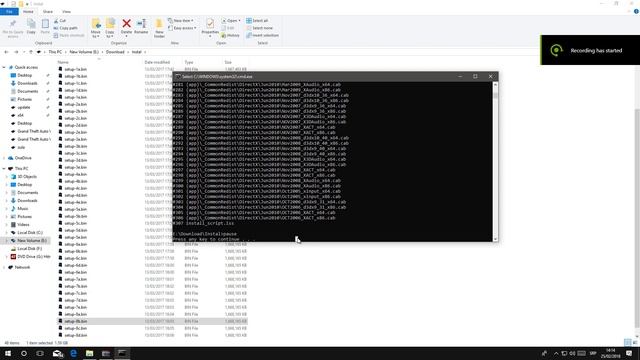Create a New folder

(x=159, y=29)
